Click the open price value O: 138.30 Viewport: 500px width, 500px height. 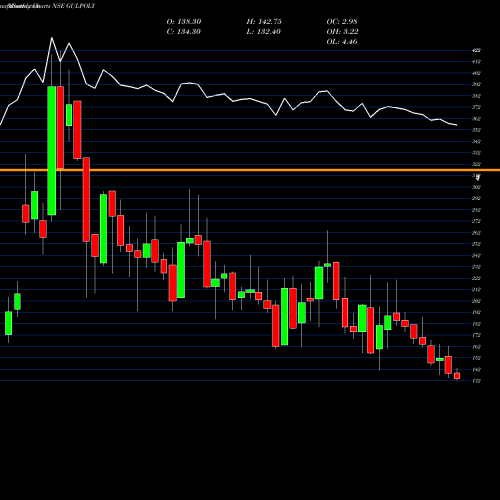[x=184, y=22]
